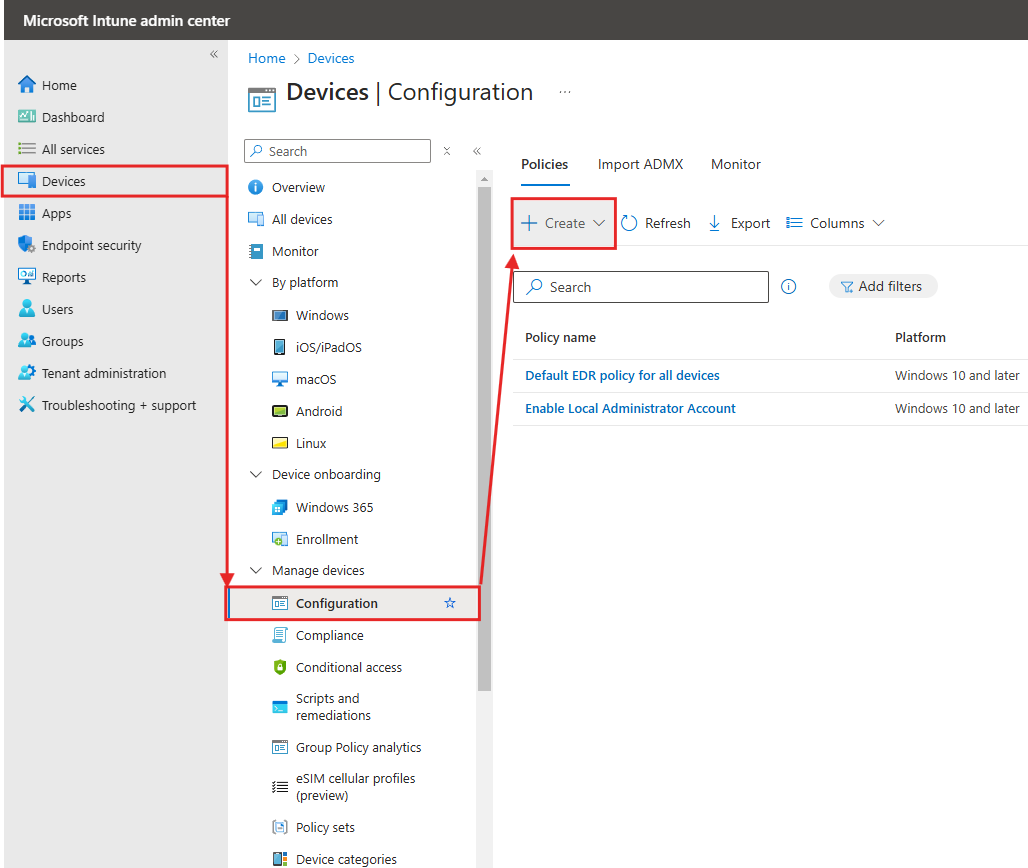Click Home breadcrumb link
The image size is (1028, 868).
point(267,58)
